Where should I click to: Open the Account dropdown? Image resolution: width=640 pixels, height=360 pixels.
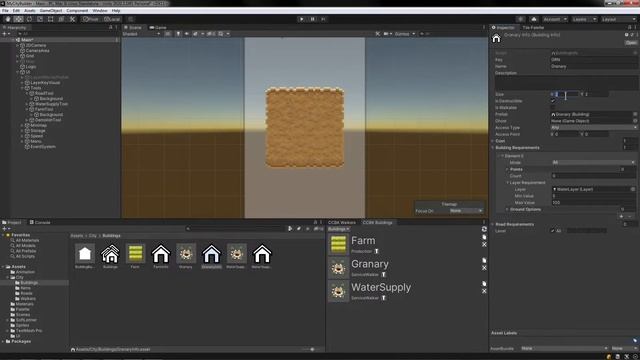[x=555, y=19]
